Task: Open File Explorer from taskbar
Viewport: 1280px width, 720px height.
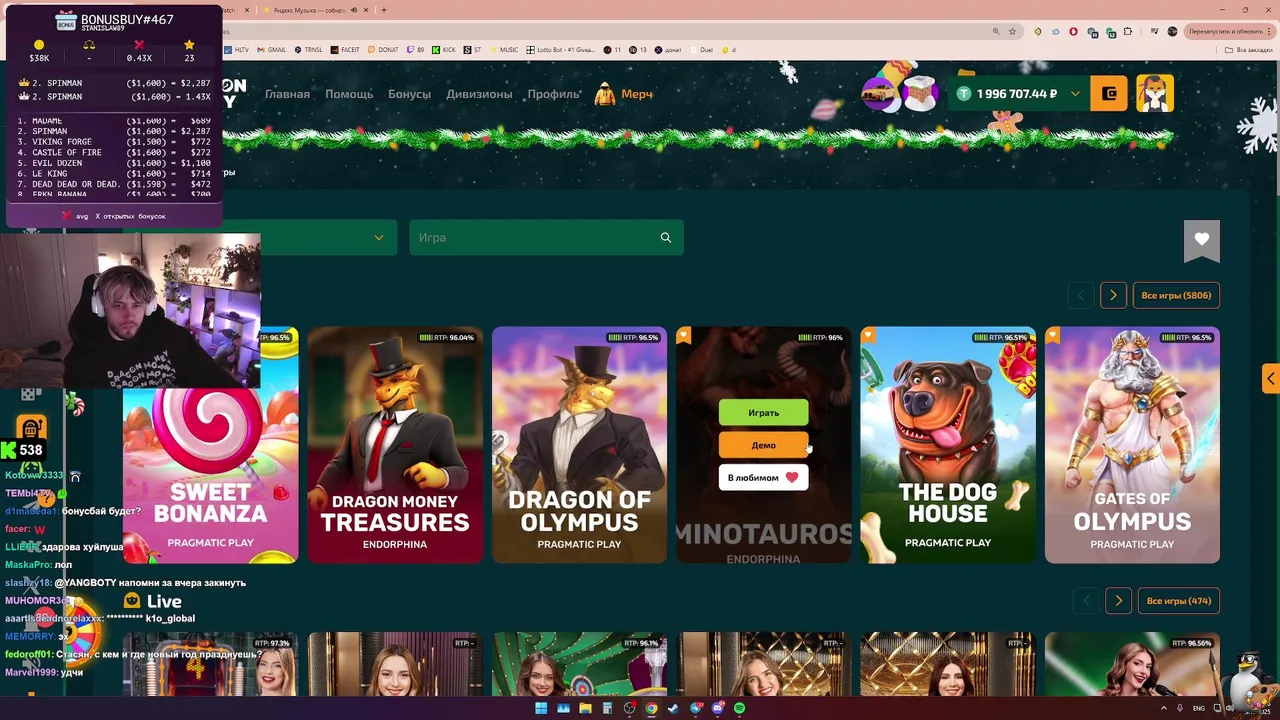Action: pos(585,708)
